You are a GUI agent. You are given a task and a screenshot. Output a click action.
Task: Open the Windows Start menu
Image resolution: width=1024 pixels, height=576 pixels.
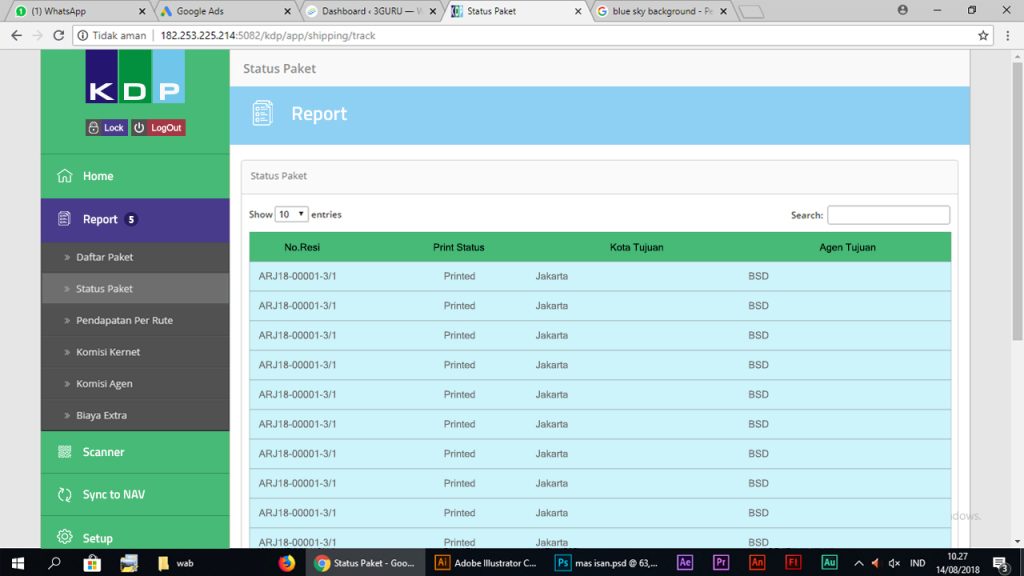(x=18, y=562)
